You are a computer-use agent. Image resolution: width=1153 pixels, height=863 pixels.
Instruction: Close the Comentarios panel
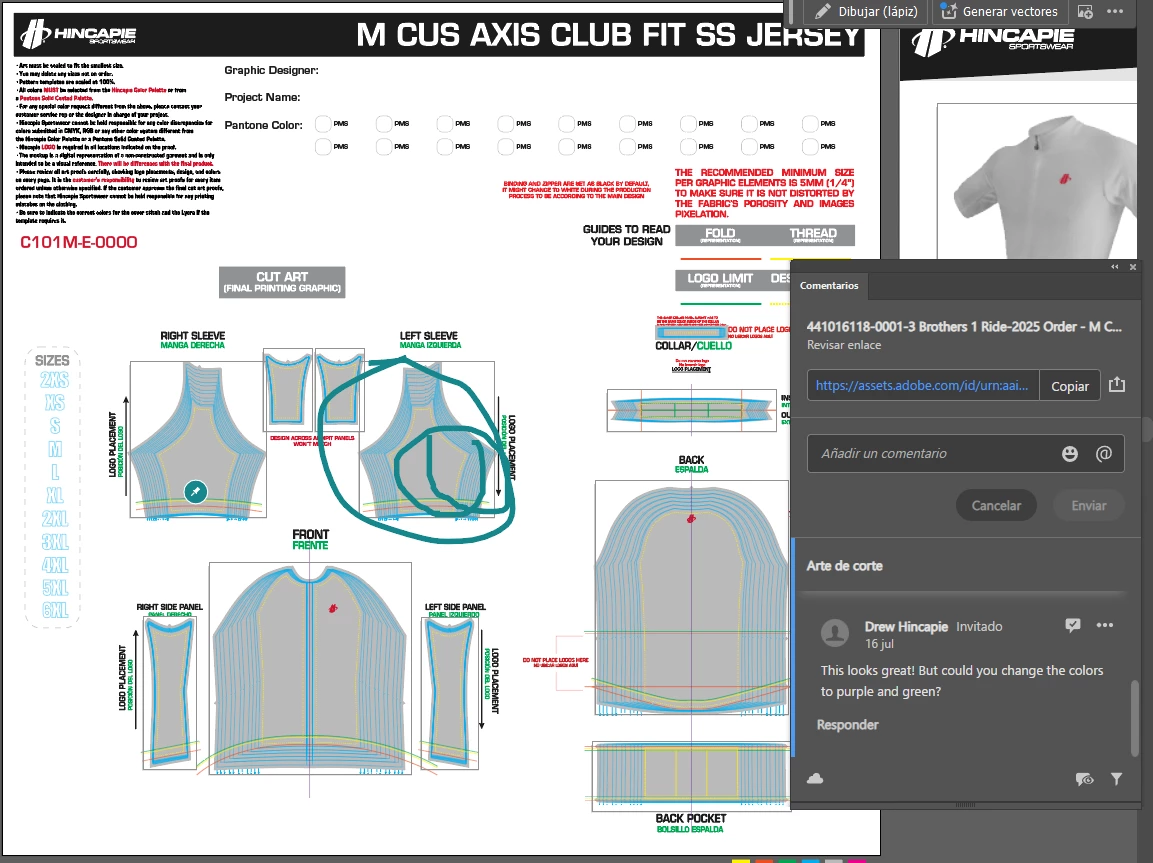click(x=1133, y=267)
